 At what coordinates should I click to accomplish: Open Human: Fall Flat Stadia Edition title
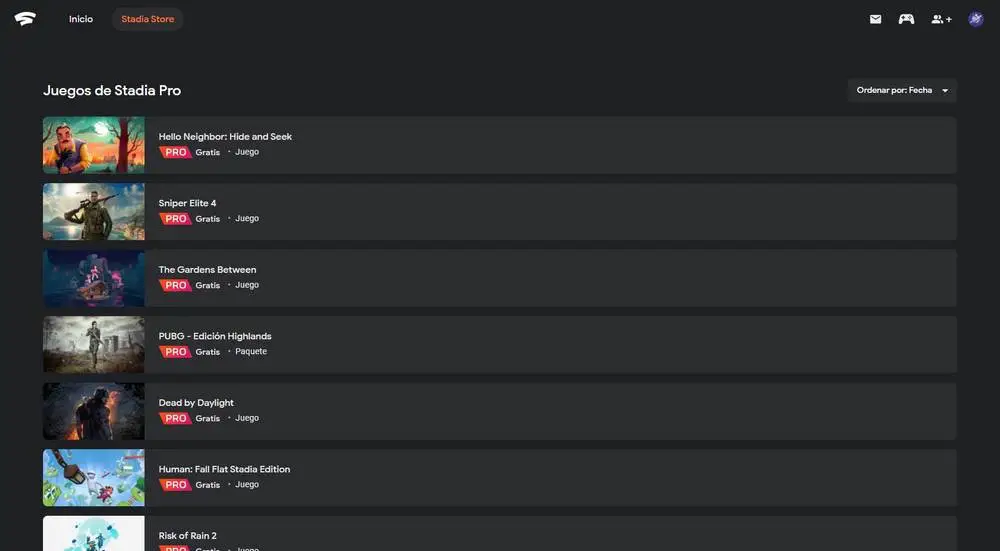(x=225, y=469)
